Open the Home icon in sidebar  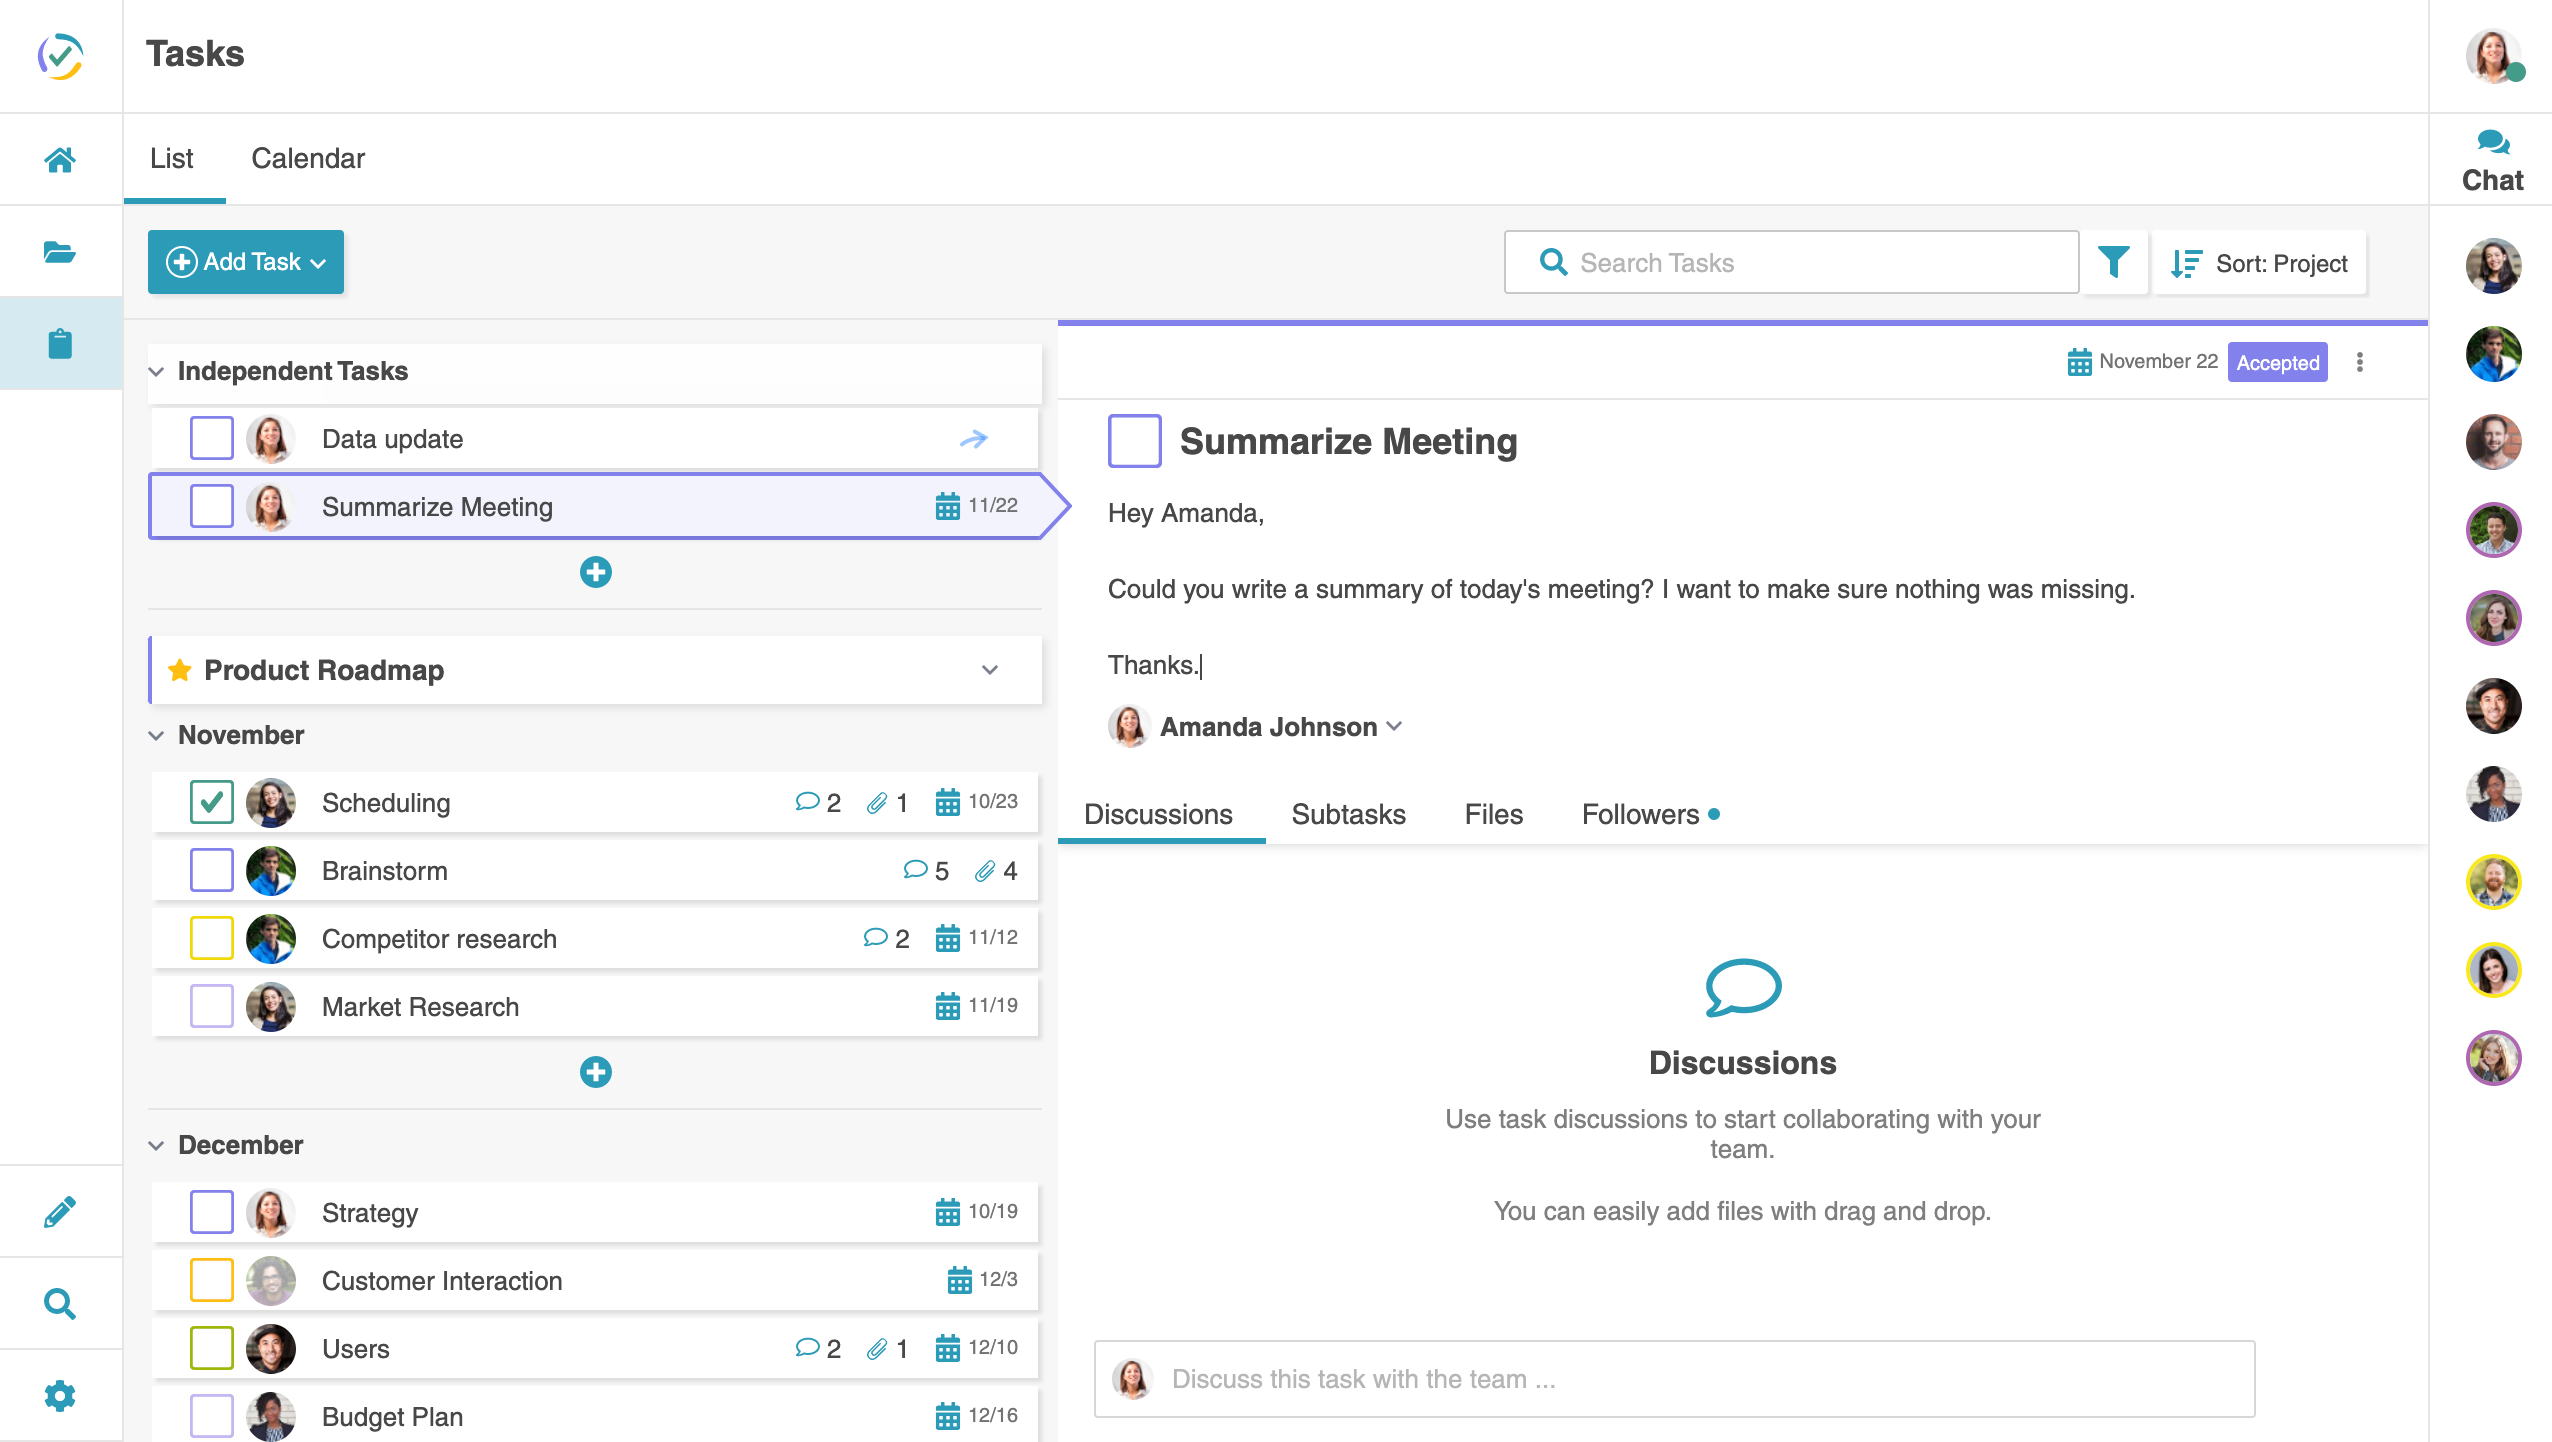click(60, 160)
